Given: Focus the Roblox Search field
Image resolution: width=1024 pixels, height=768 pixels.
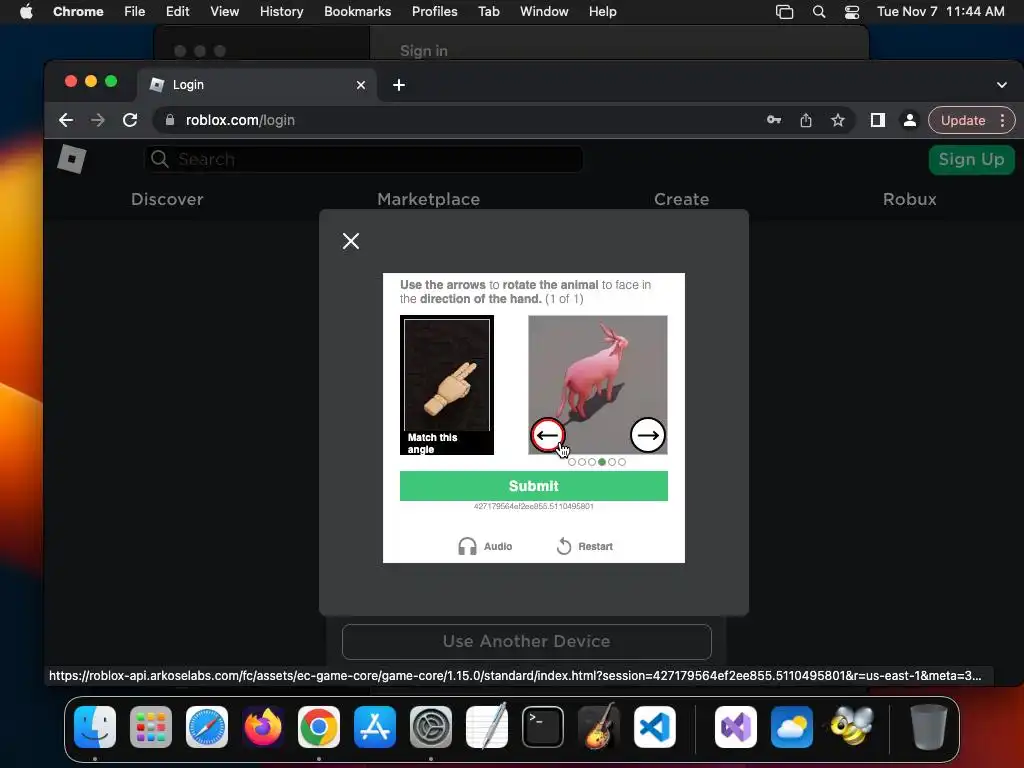Looking at the screenshot, I should [363, 159].
